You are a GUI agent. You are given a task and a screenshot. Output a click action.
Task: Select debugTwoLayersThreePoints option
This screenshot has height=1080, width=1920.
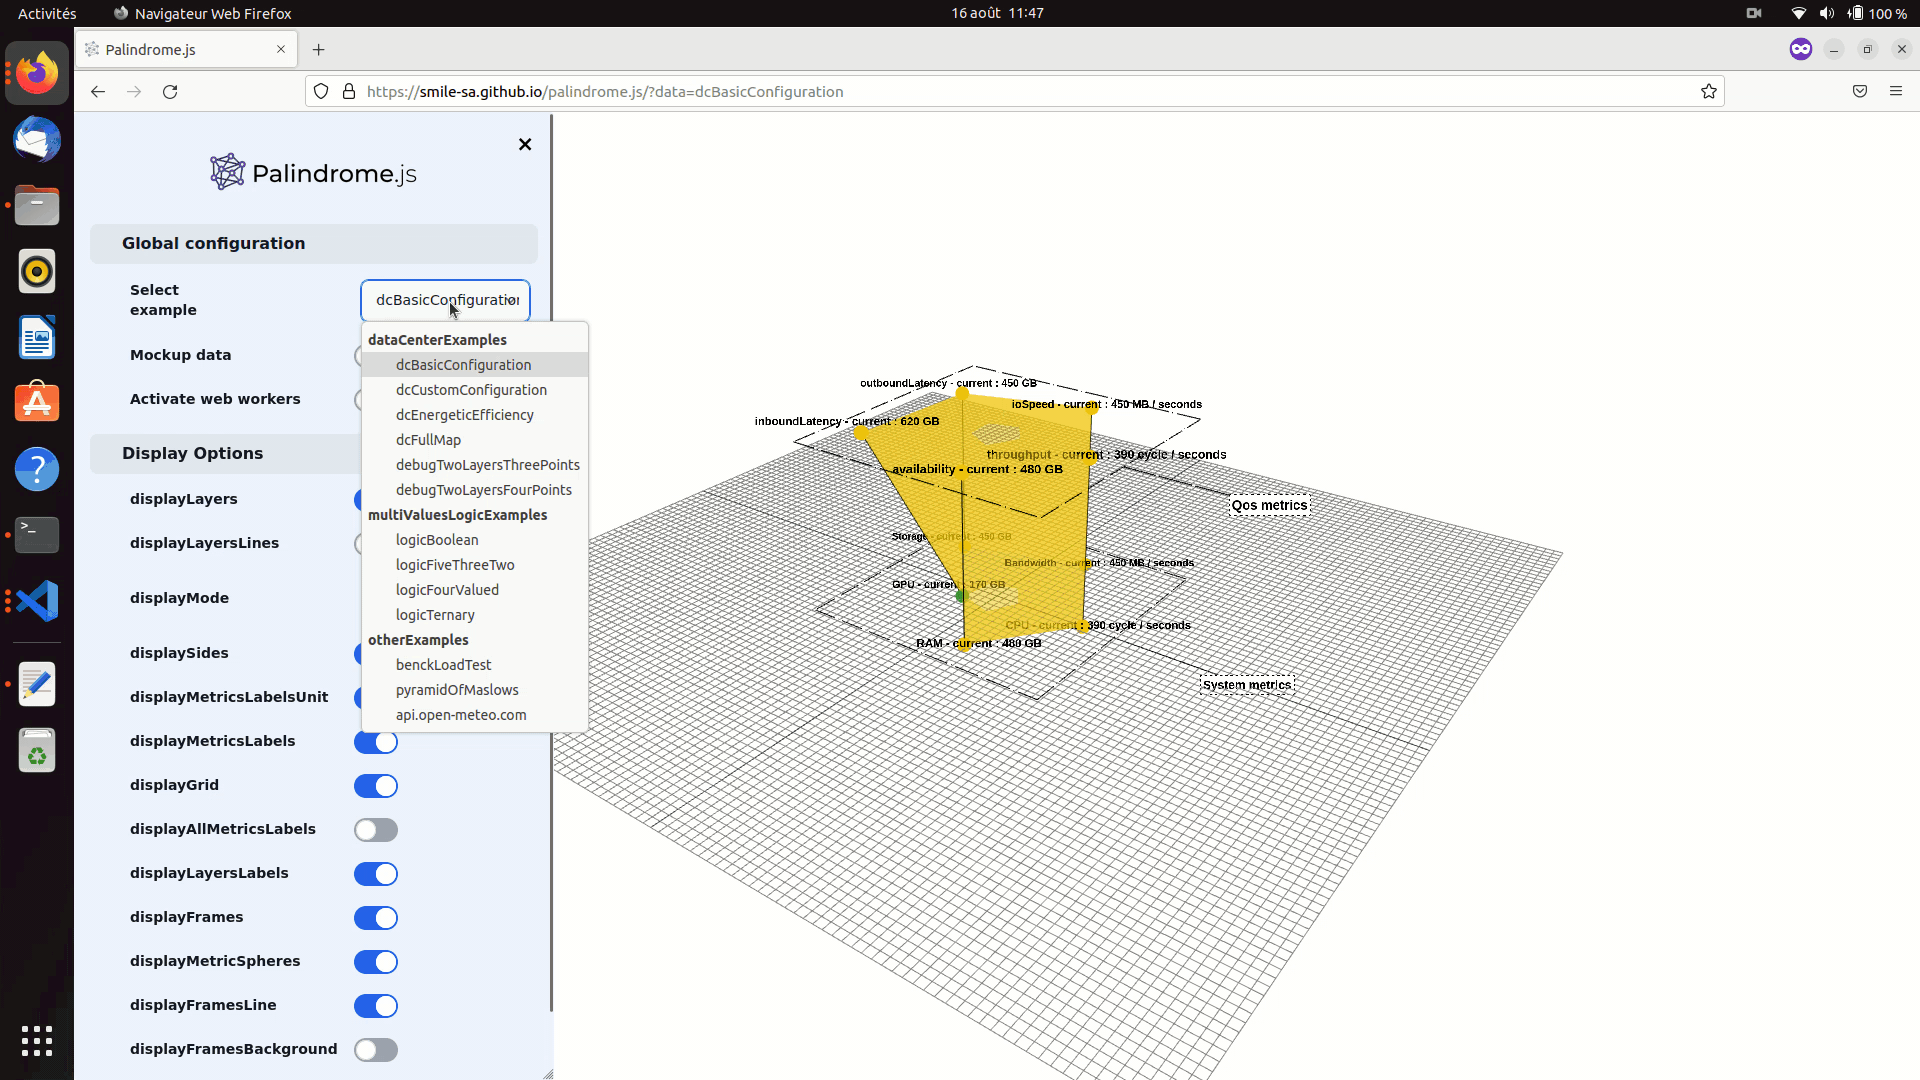click(475, 465)
